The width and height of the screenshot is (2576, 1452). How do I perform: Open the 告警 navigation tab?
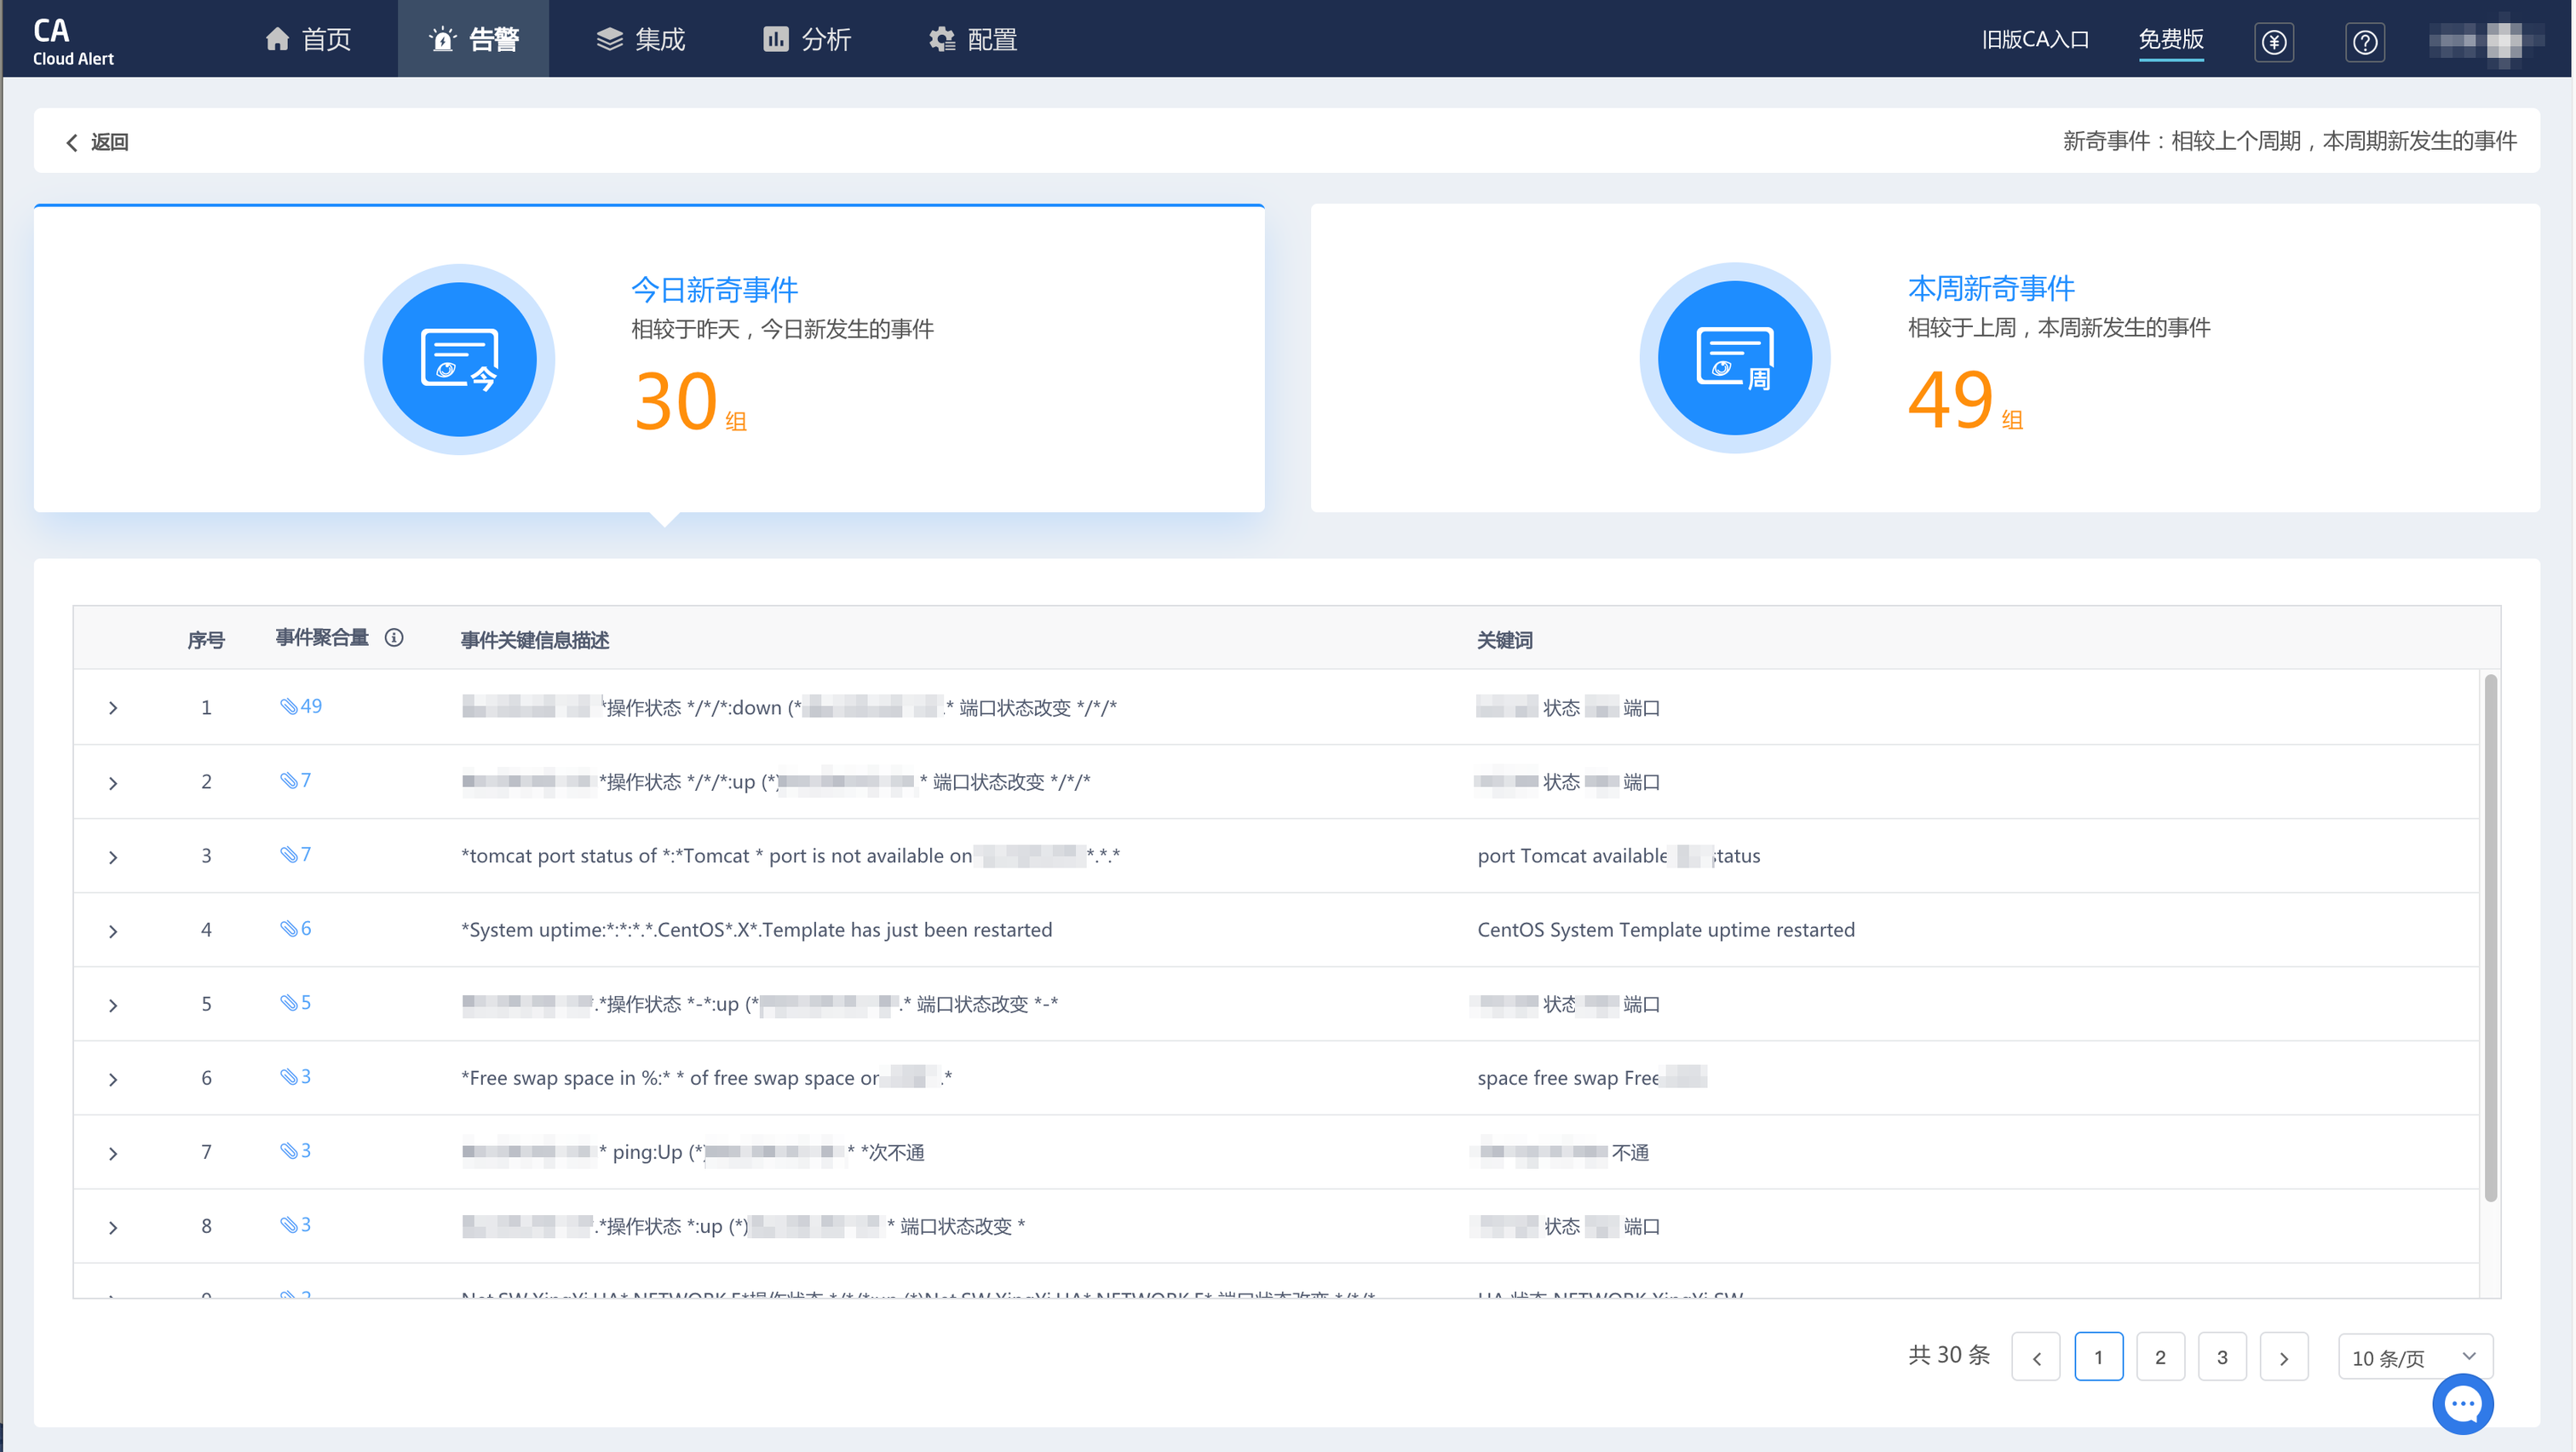[474, 39]
